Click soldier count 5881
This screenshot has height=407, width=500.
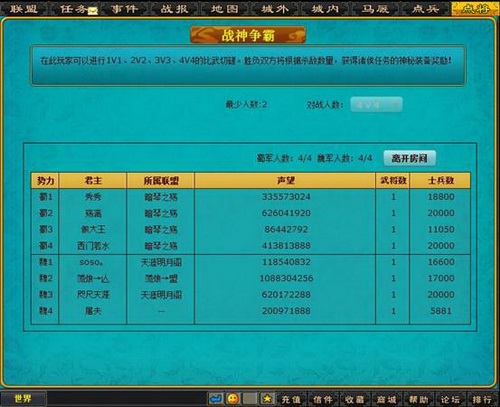tap(441, 311)
